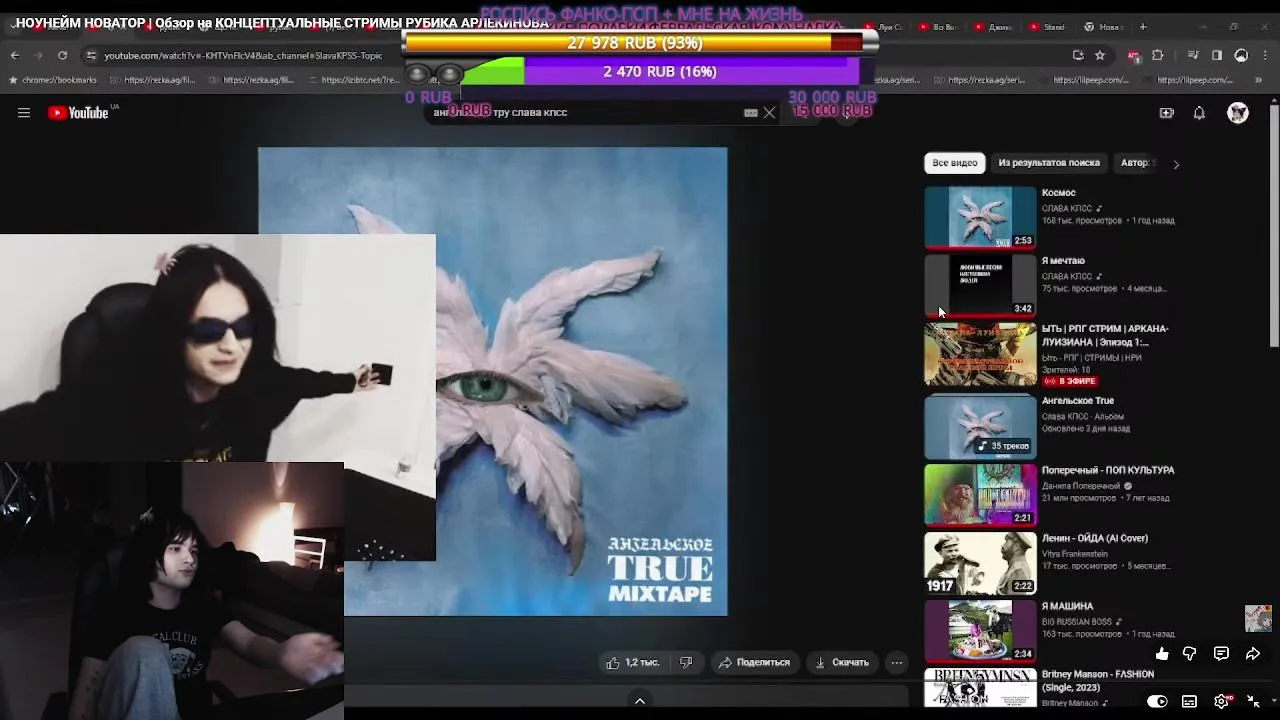1280x720 pixels.
Task: Open the three-dot more actions menu under the video
Action: click(897, 662)
